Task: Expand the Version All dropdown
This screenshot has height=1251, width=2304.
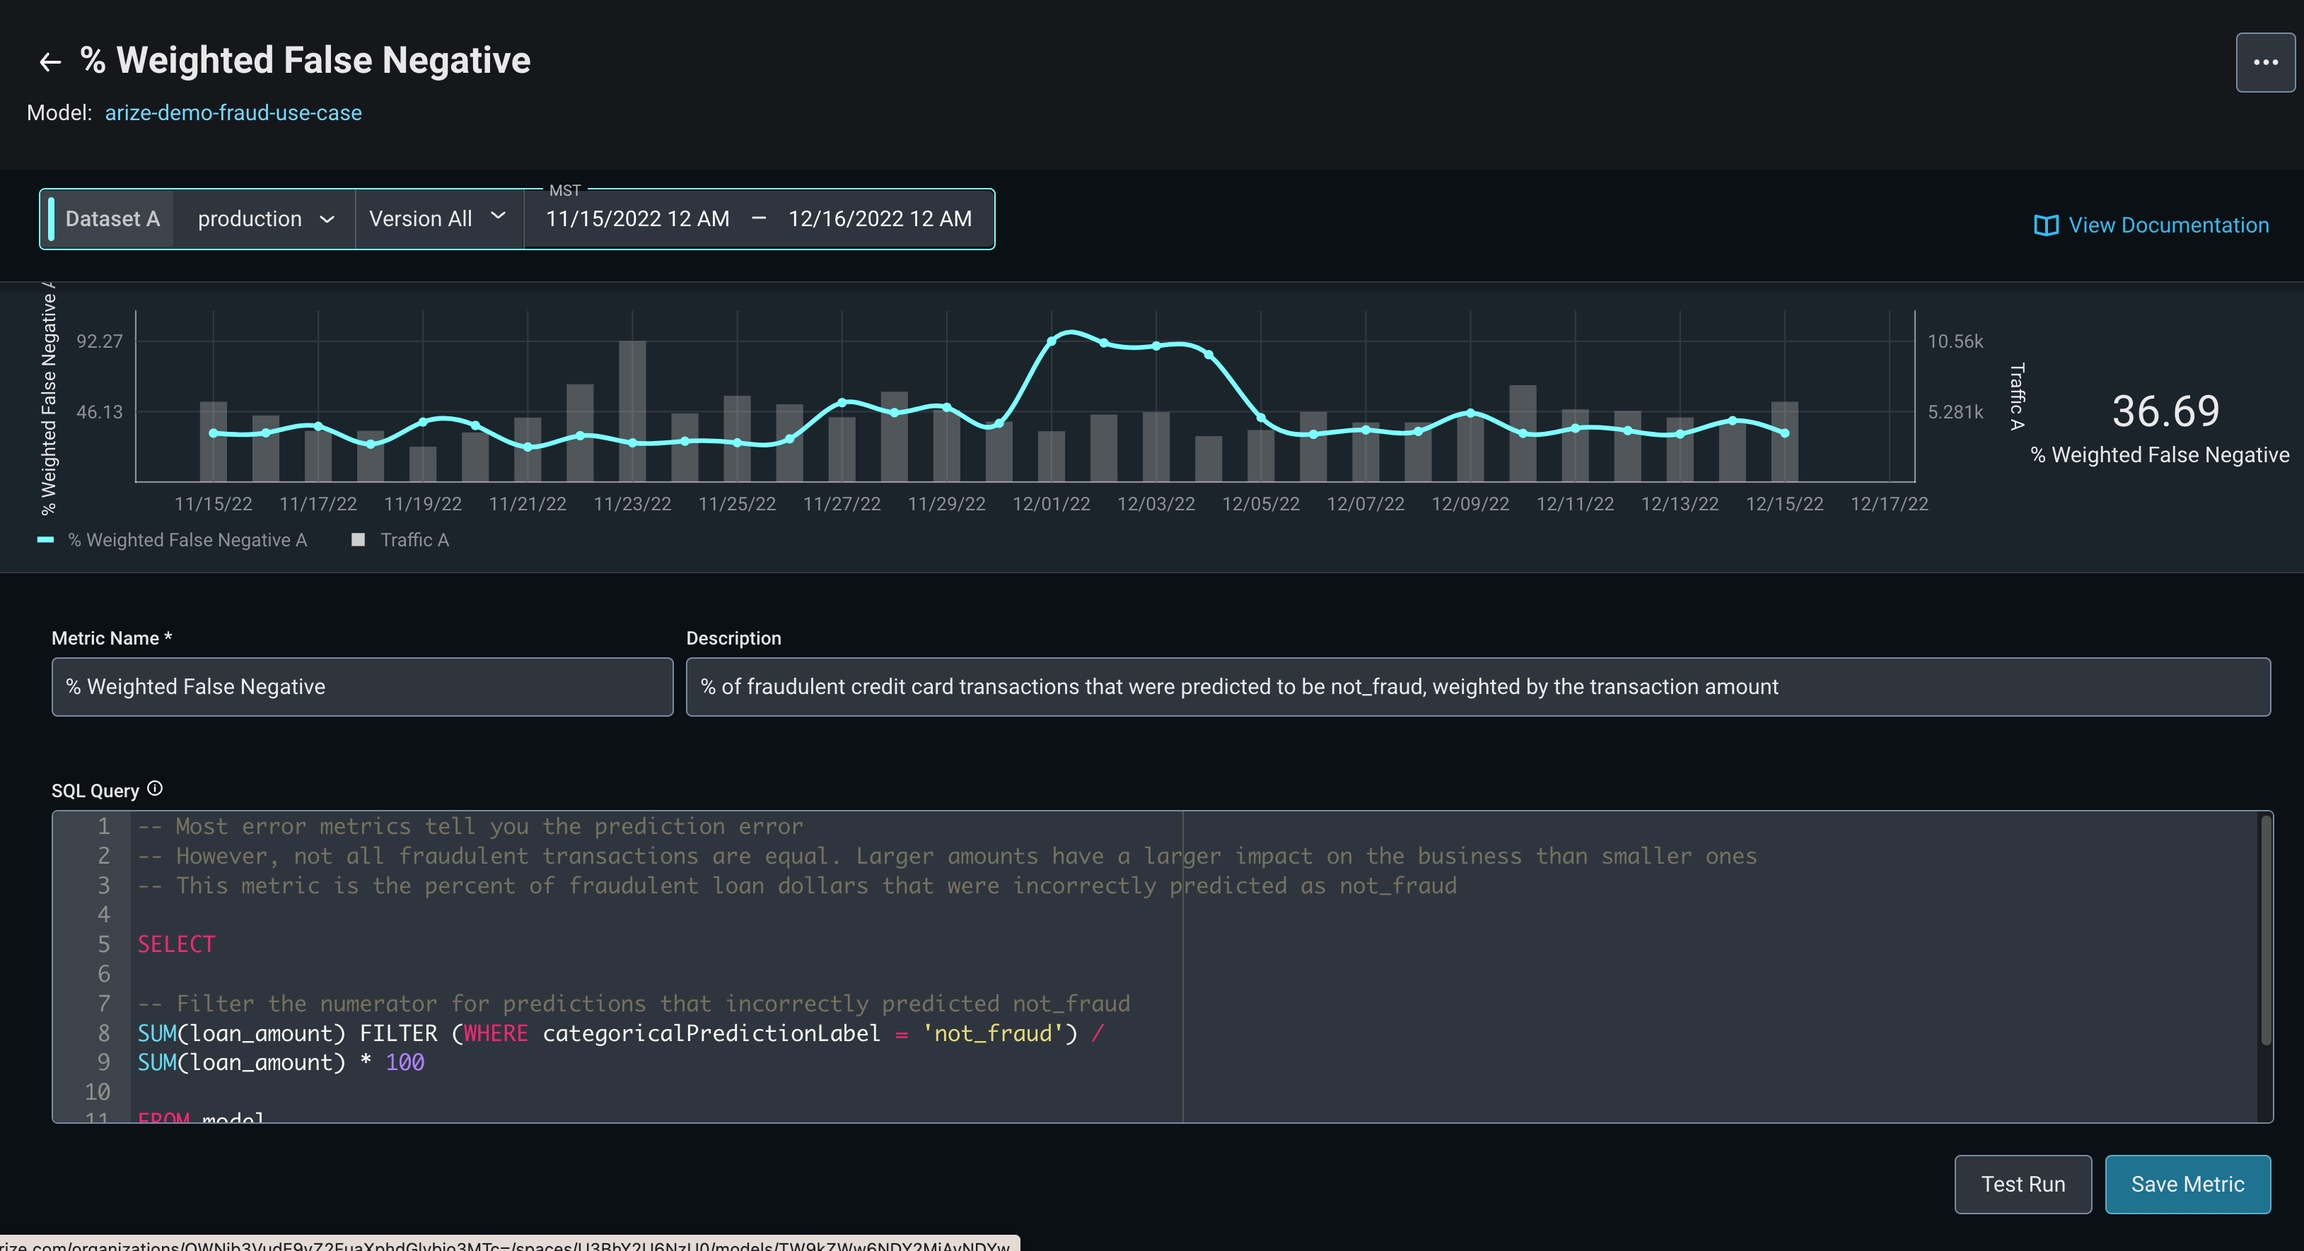Action: [x=438, y=219]
